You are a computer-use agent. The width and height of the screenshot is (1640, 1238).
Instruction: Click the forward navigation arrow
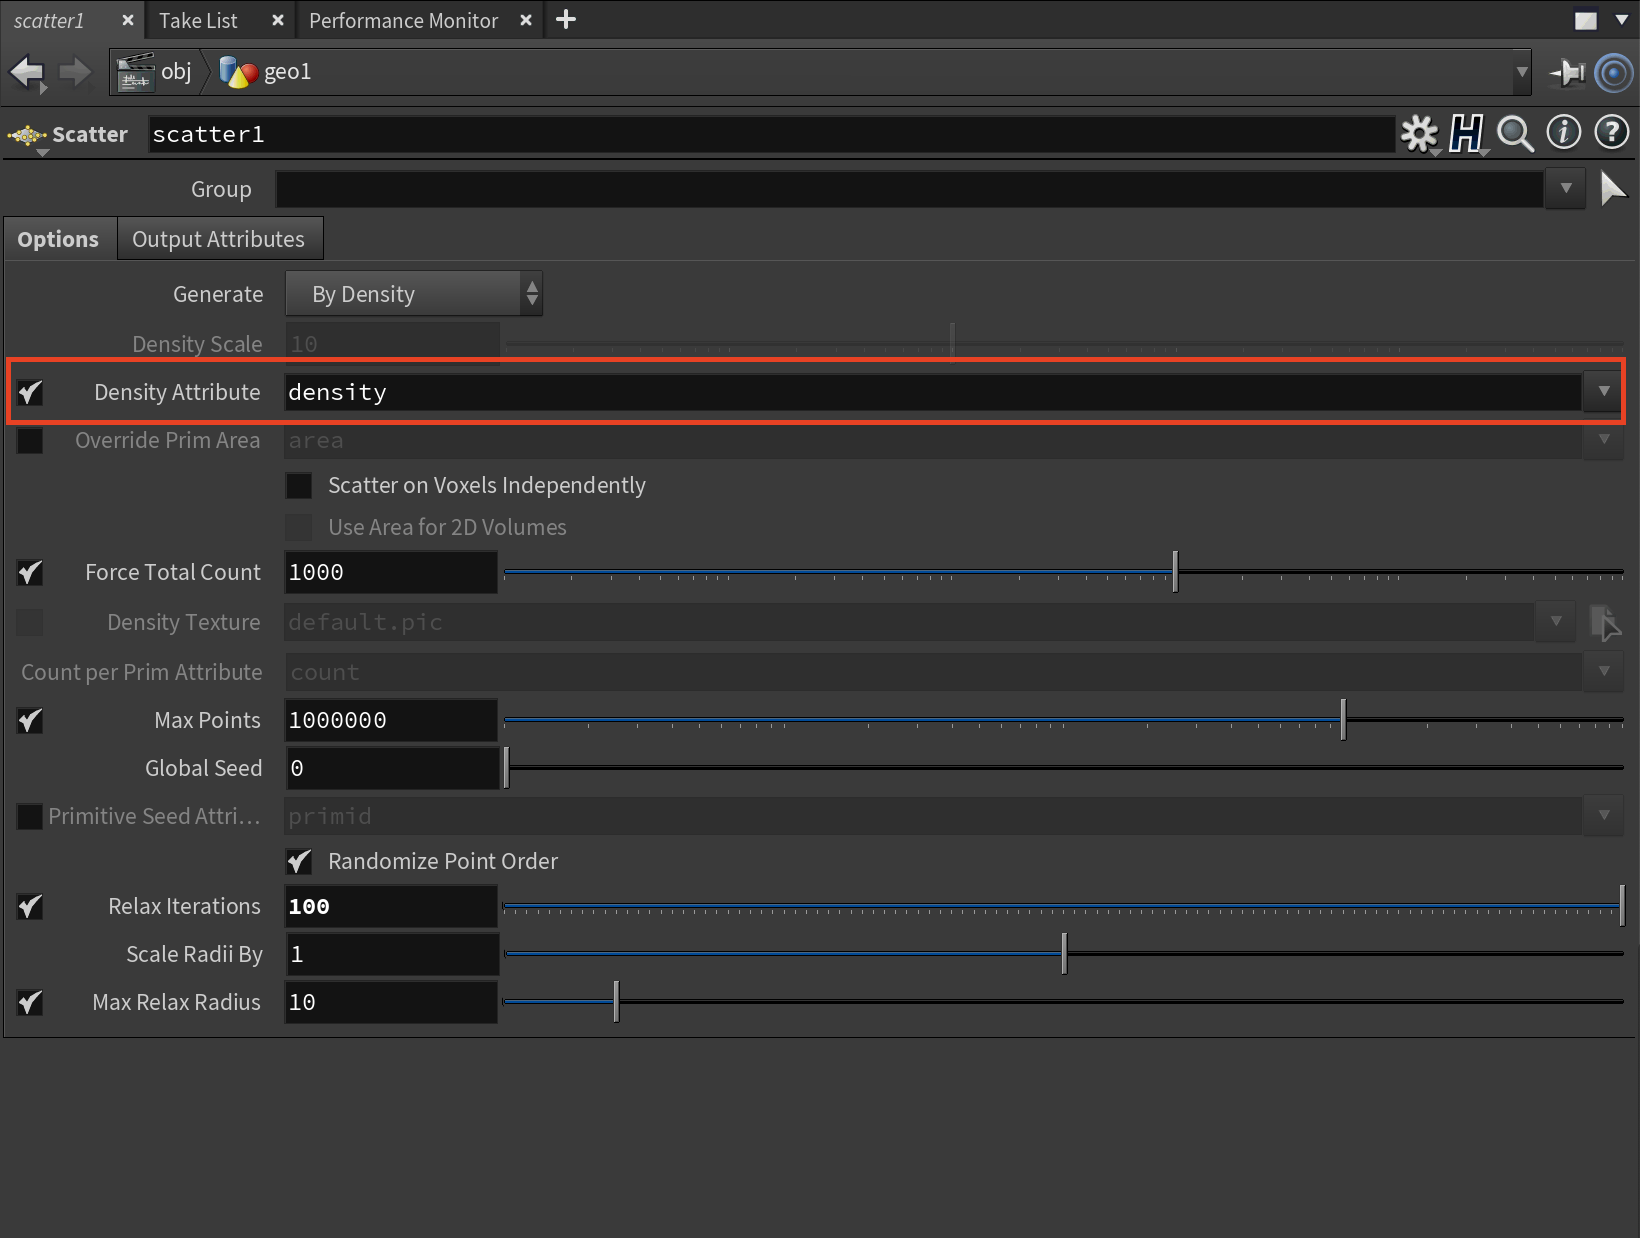75,72
